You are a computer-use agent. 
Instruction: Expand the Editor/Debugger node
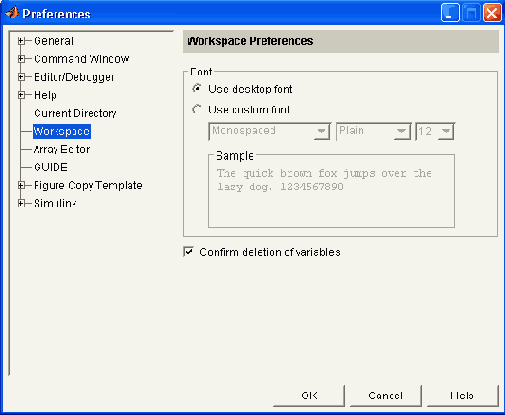[x=21, y=77]
